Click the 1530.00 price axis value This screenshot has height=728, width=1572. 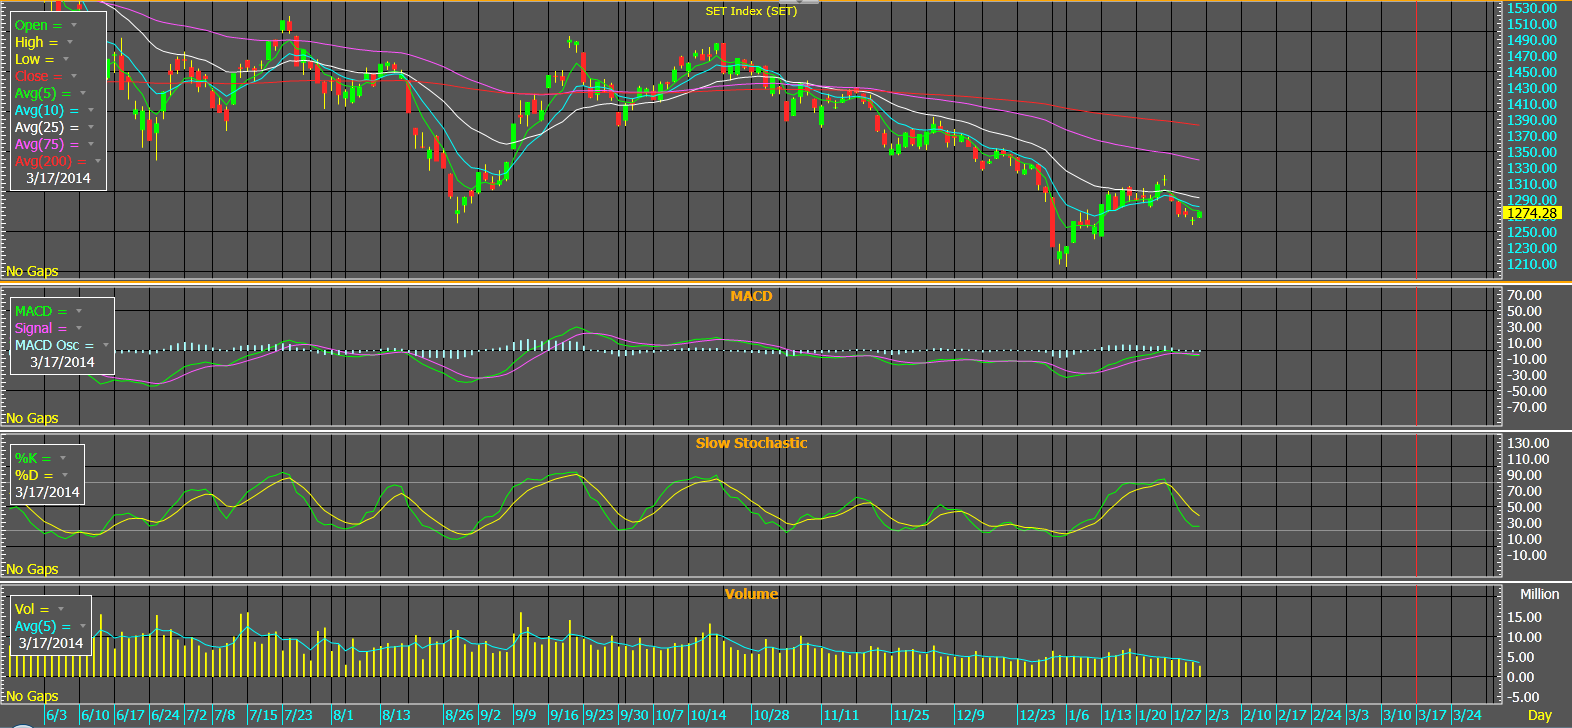coord(1532,8)
